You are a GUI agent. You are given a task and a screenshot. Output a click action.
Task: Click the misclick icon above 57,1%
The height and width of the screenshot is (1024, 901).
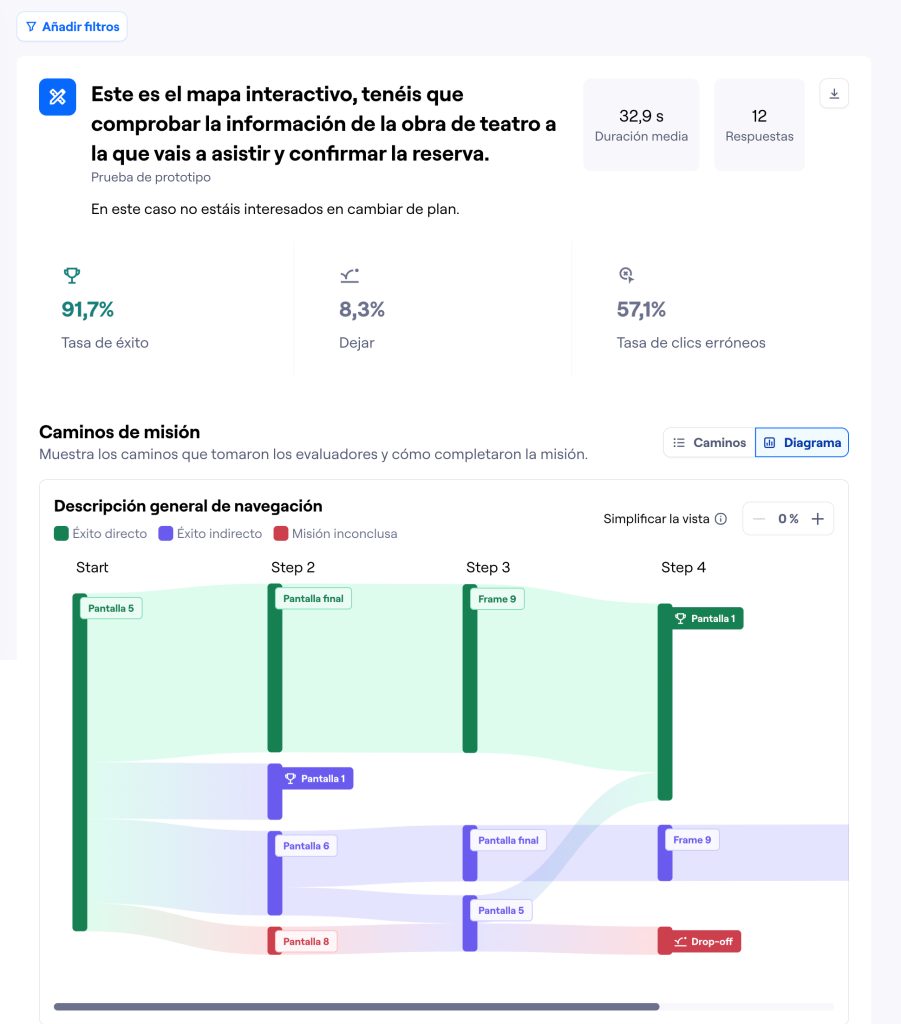[627, 275]
